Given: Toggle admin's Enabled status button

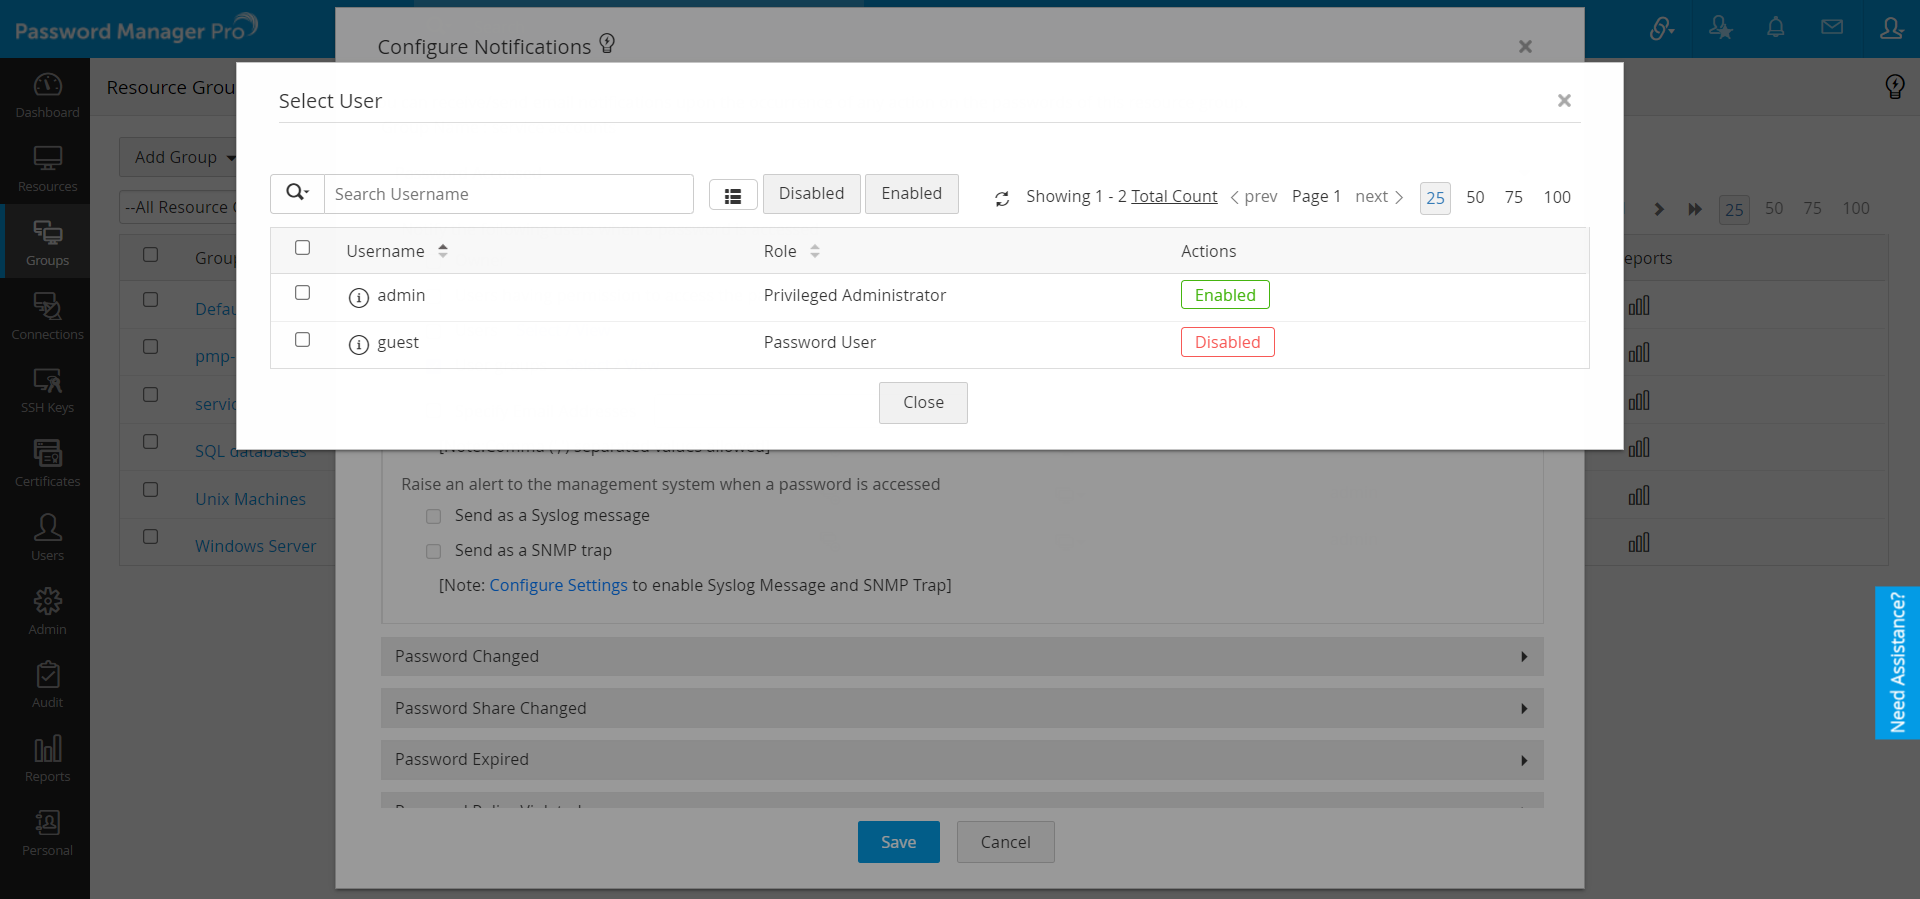Looking at the screenshot, I should [x=1225, y=295].
